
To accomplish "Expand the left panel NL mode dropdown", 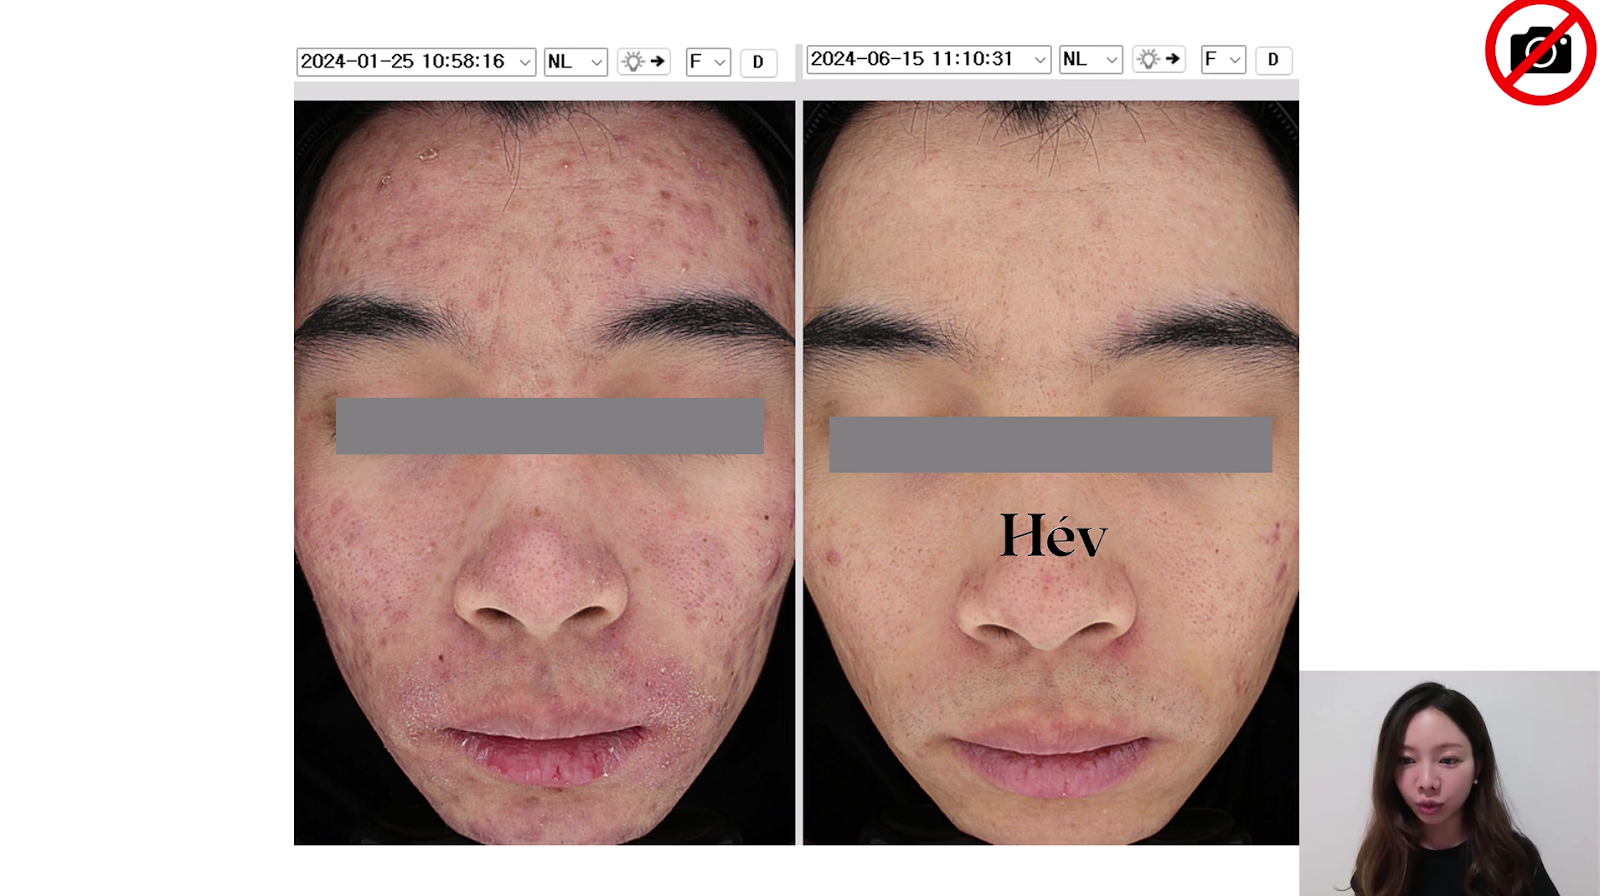I will point(576,62).
